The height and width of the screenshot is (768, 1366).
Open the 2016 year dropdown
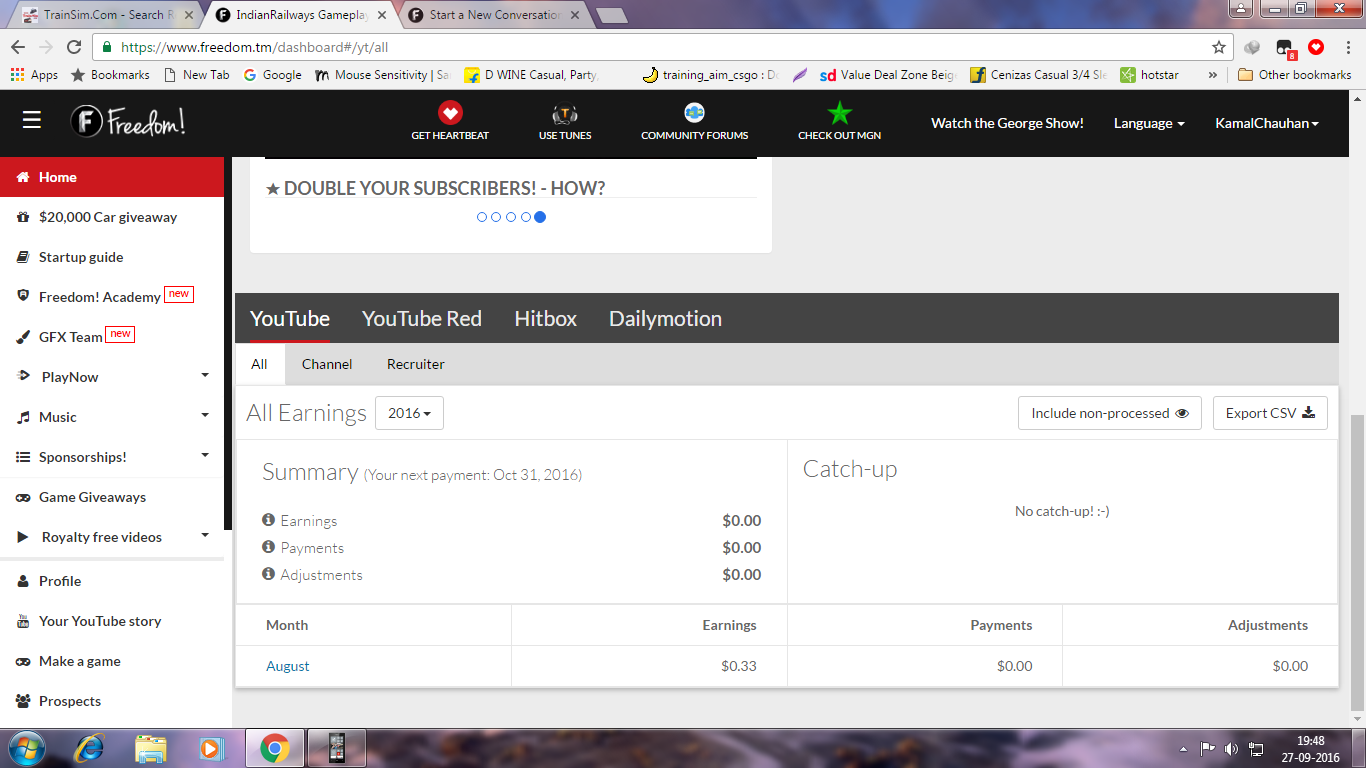point(409,413)
